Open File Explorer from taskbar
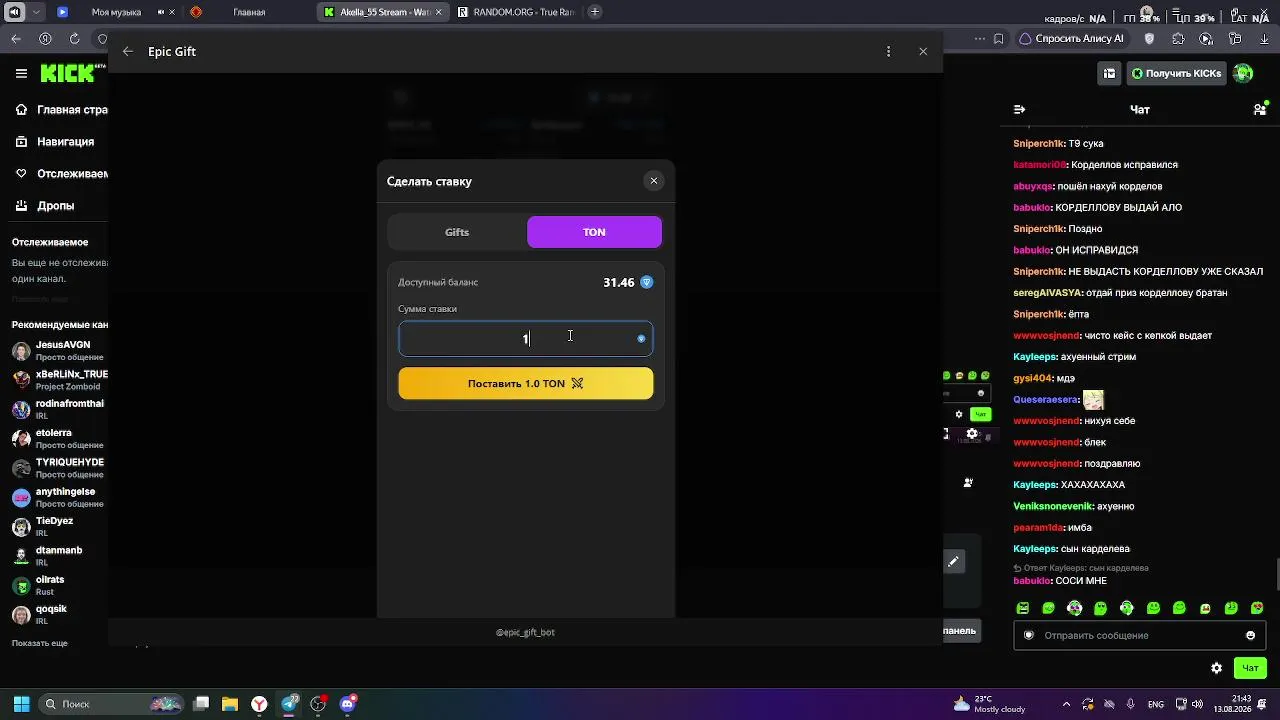1280x720 pixels. pyautogui.click(x=230, y=704)
